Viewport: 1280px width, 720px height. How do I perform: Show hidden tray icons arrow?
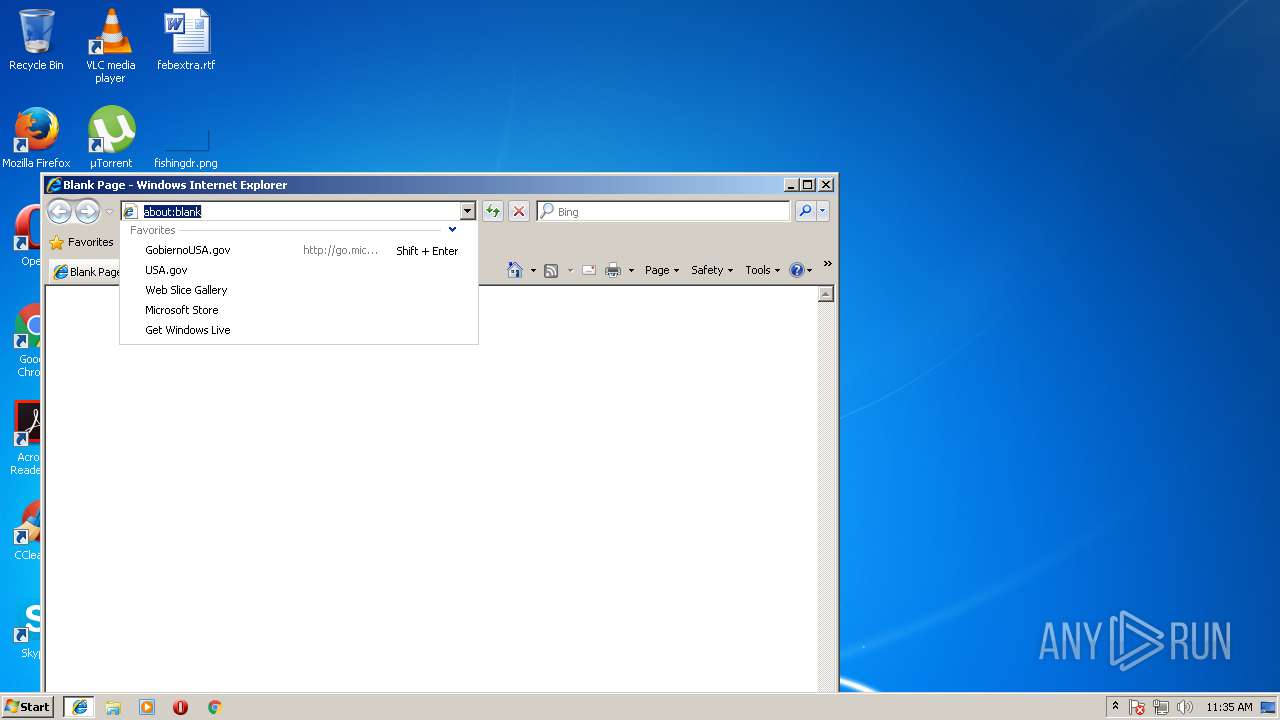[x=1116, y=707]
